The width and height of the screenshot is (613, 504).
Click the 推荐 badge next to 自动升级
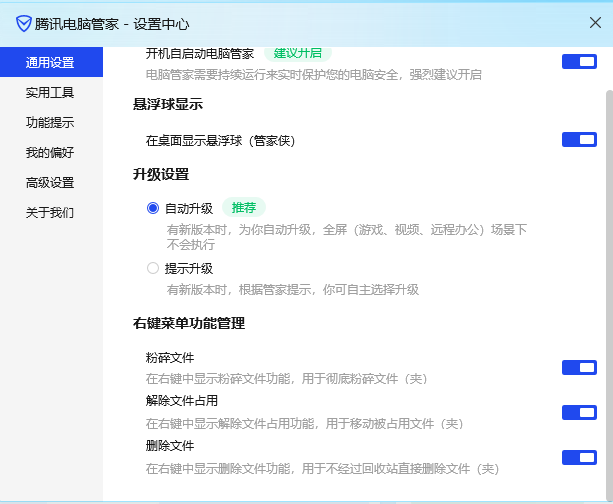point(244,207)
